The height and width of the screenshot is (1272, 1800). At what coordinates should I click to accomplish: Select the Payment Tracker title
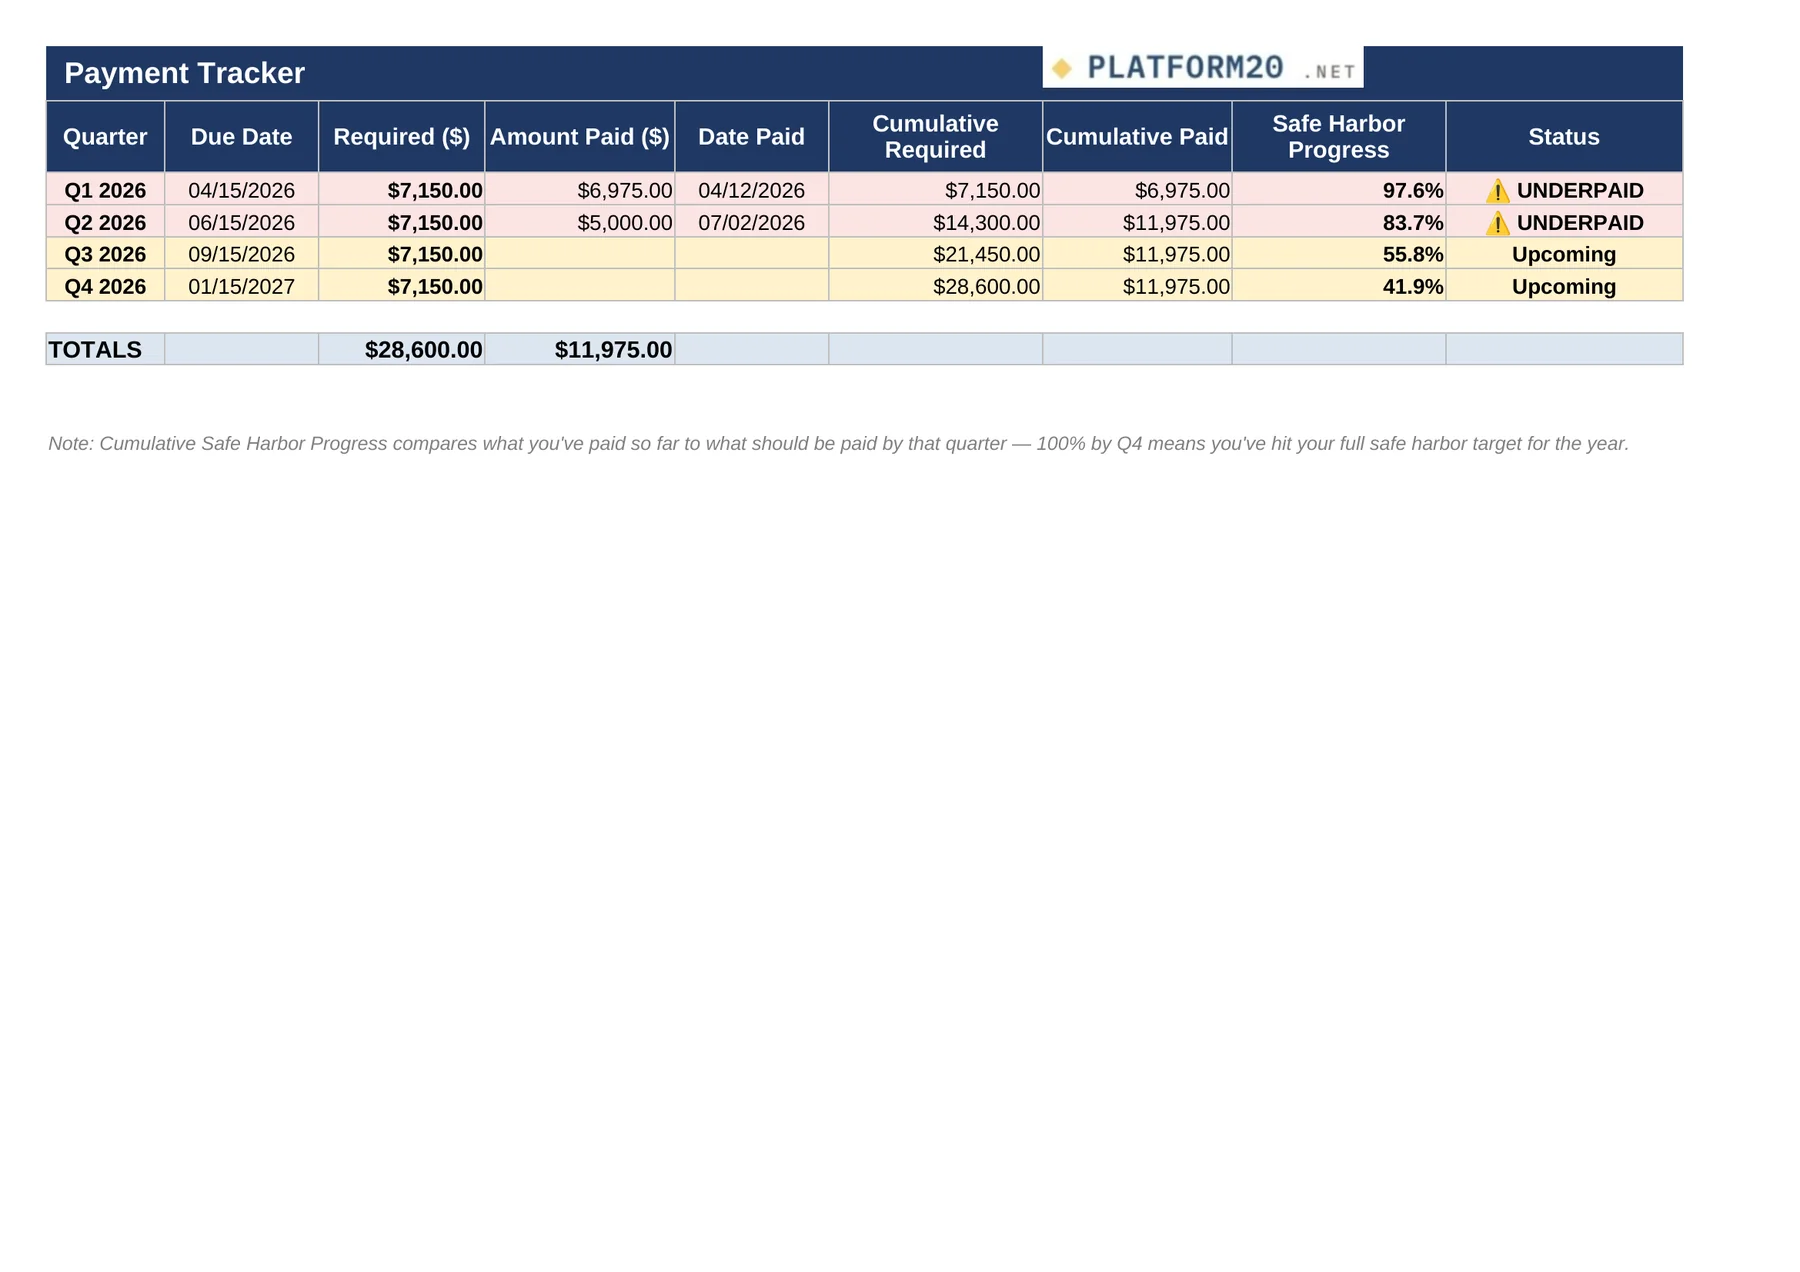pos(184,73)
